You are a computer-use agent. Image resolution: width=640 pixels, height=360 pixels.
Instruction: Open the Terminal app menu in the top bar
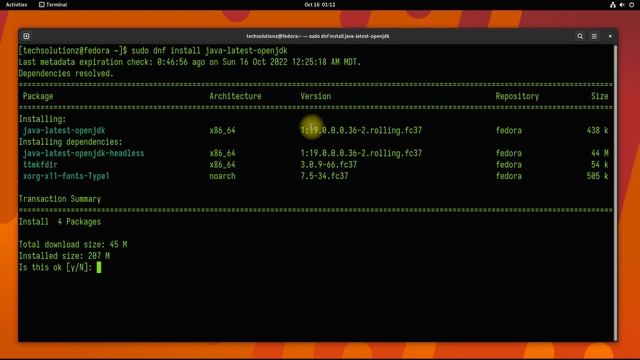[53, 4]
